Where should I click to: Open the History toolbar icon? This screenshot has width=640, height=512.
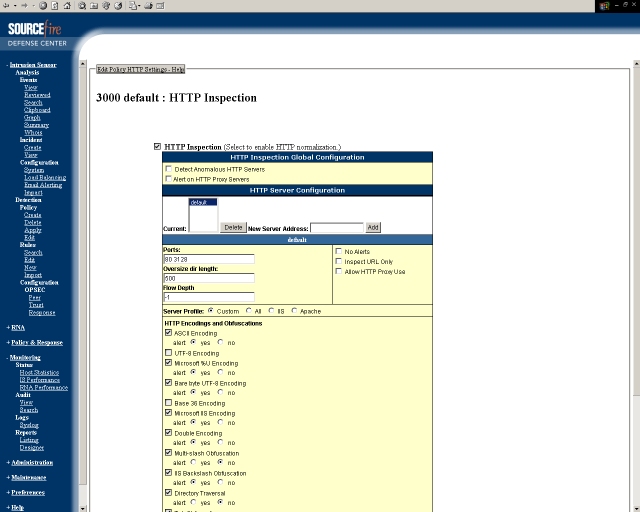point(118,6)
